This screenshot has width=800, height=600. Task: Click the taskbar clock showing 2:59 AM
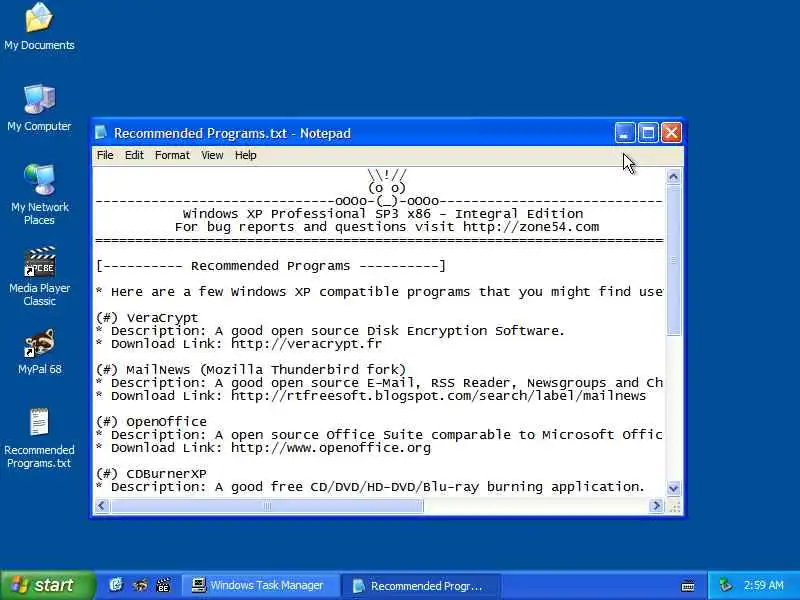click(763, 585)
